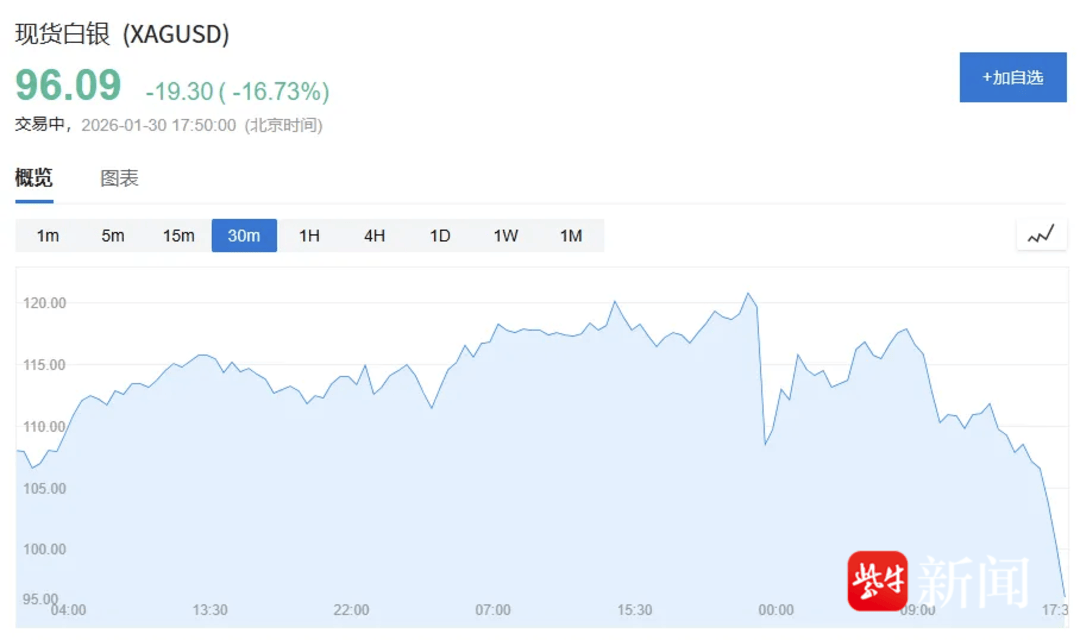
Task: Select the 1H timeframe
Action: [x=309, y=236]
